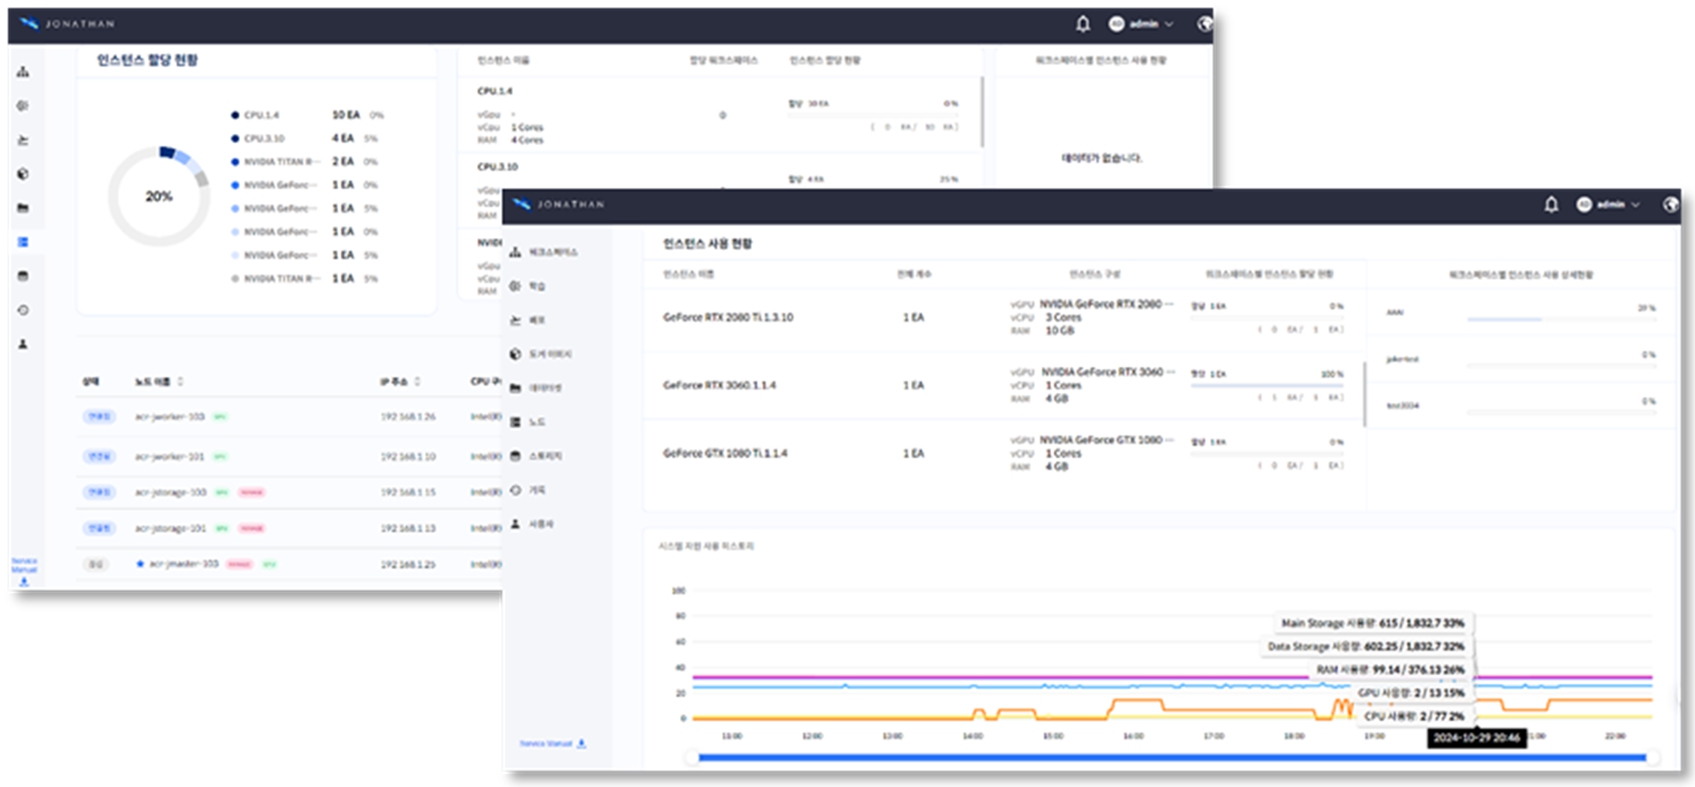Select the 'GeForce GTX 1080 Ti.1.1.4' instance name
This screenshot has height=787, width=1695.
725,453
